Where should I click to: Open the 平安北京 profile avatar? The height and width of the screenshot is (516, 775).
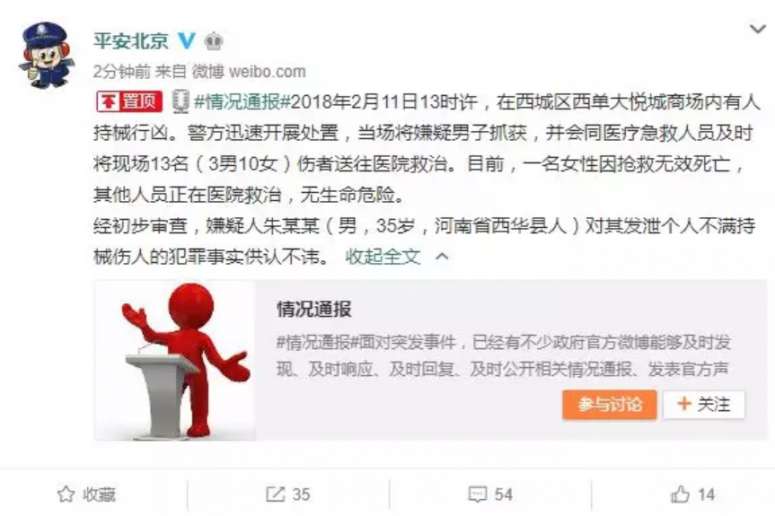(46, 55)
